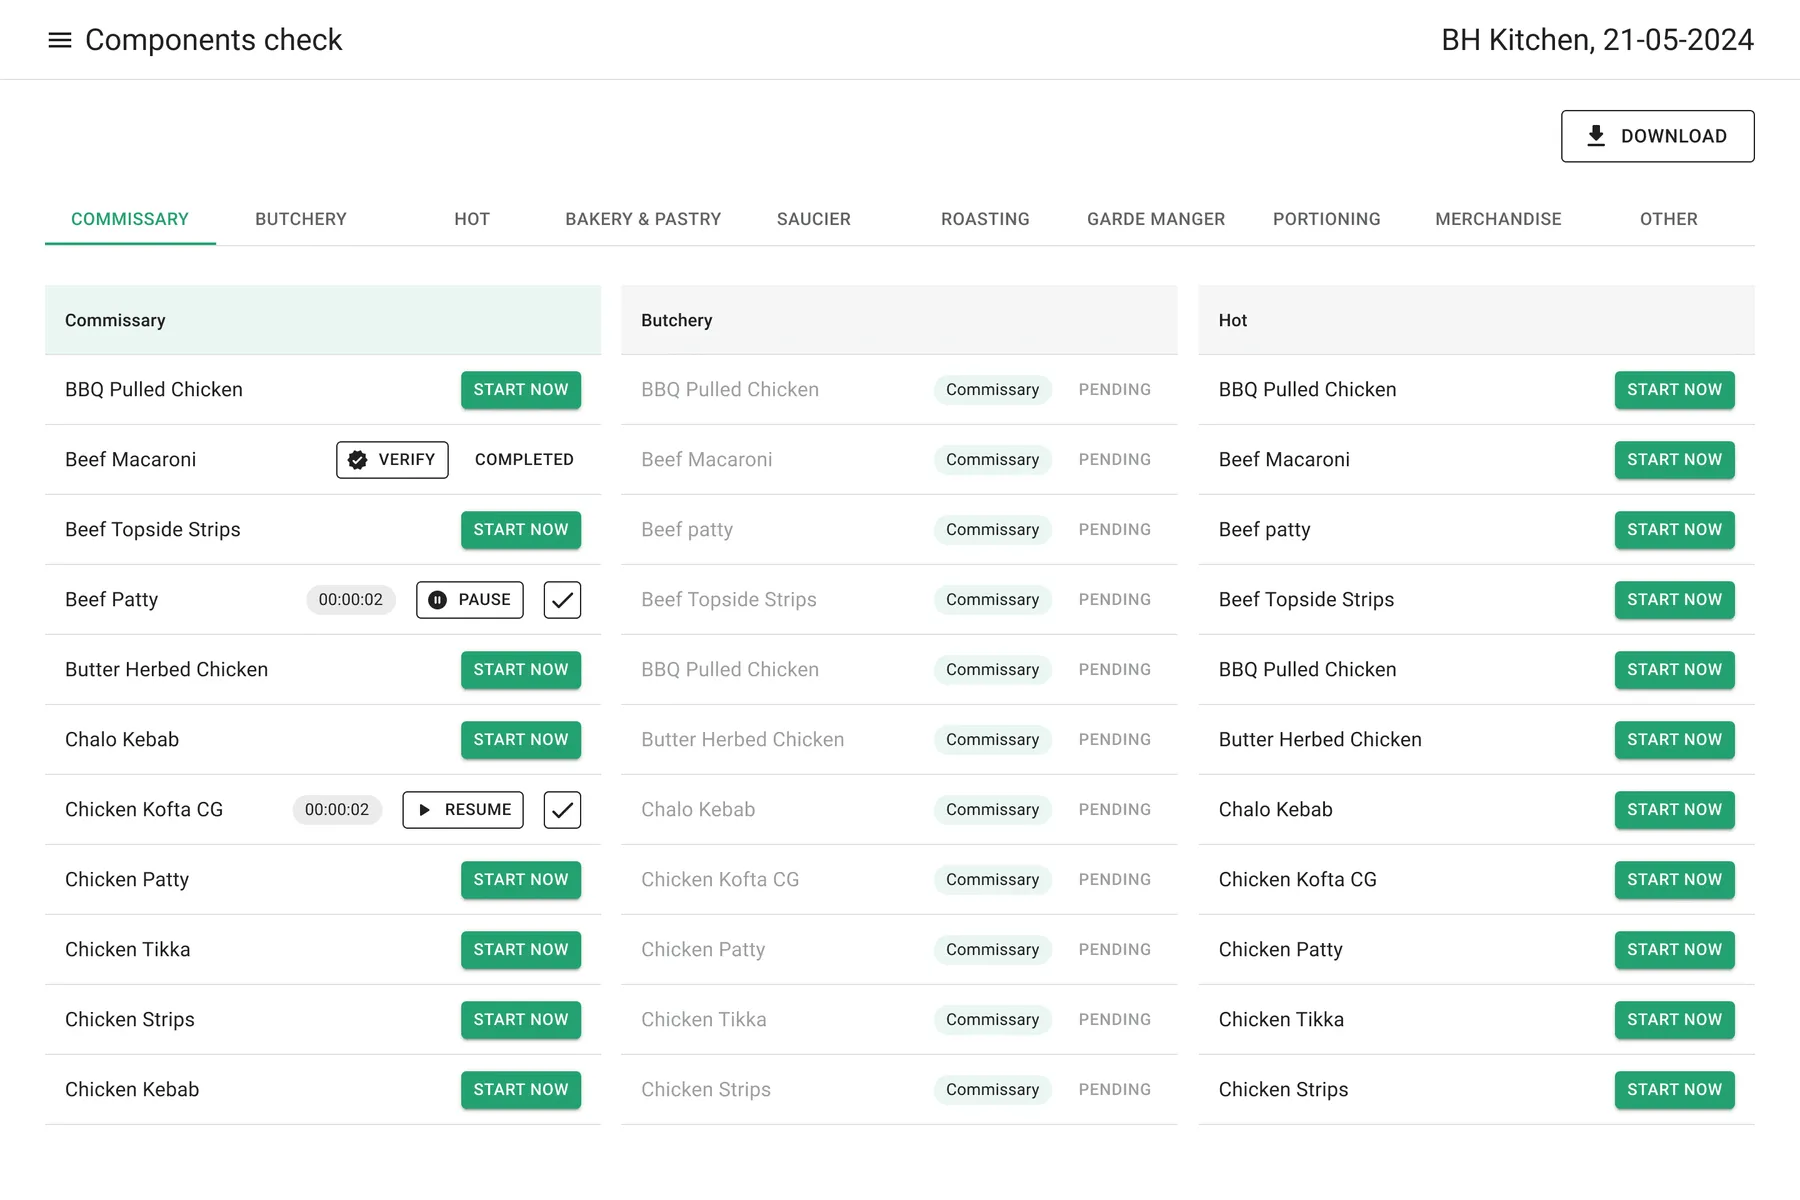1800x1200 pixels.
Task: Start Chicken Tikka in Commissary column
Action: [521, 950]
